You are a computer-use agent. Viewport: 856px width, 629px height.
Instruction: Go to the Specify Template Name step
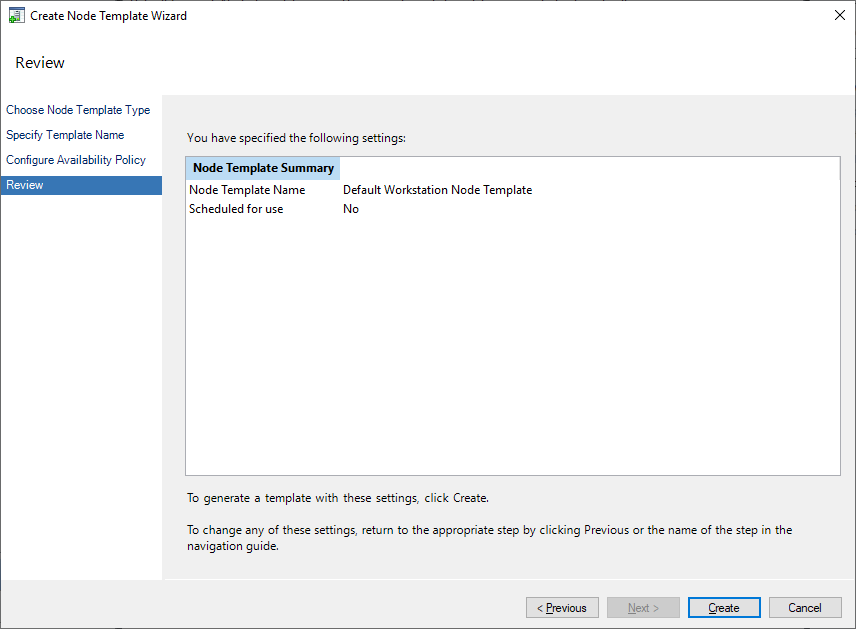point(66,134)
